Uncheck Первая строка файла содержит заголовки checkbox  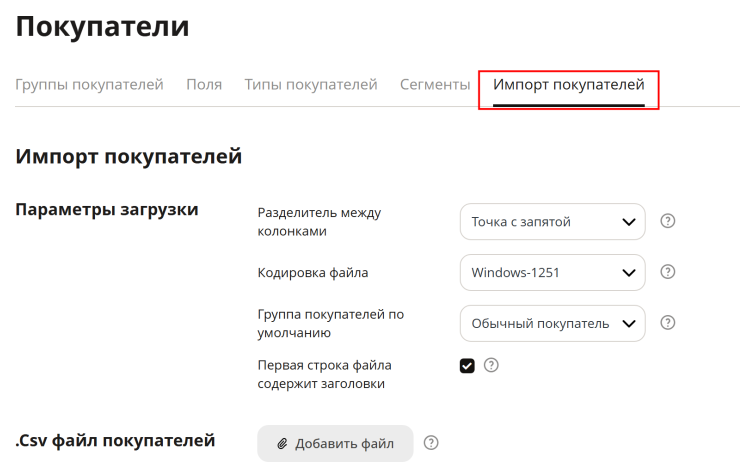[467, 366]
